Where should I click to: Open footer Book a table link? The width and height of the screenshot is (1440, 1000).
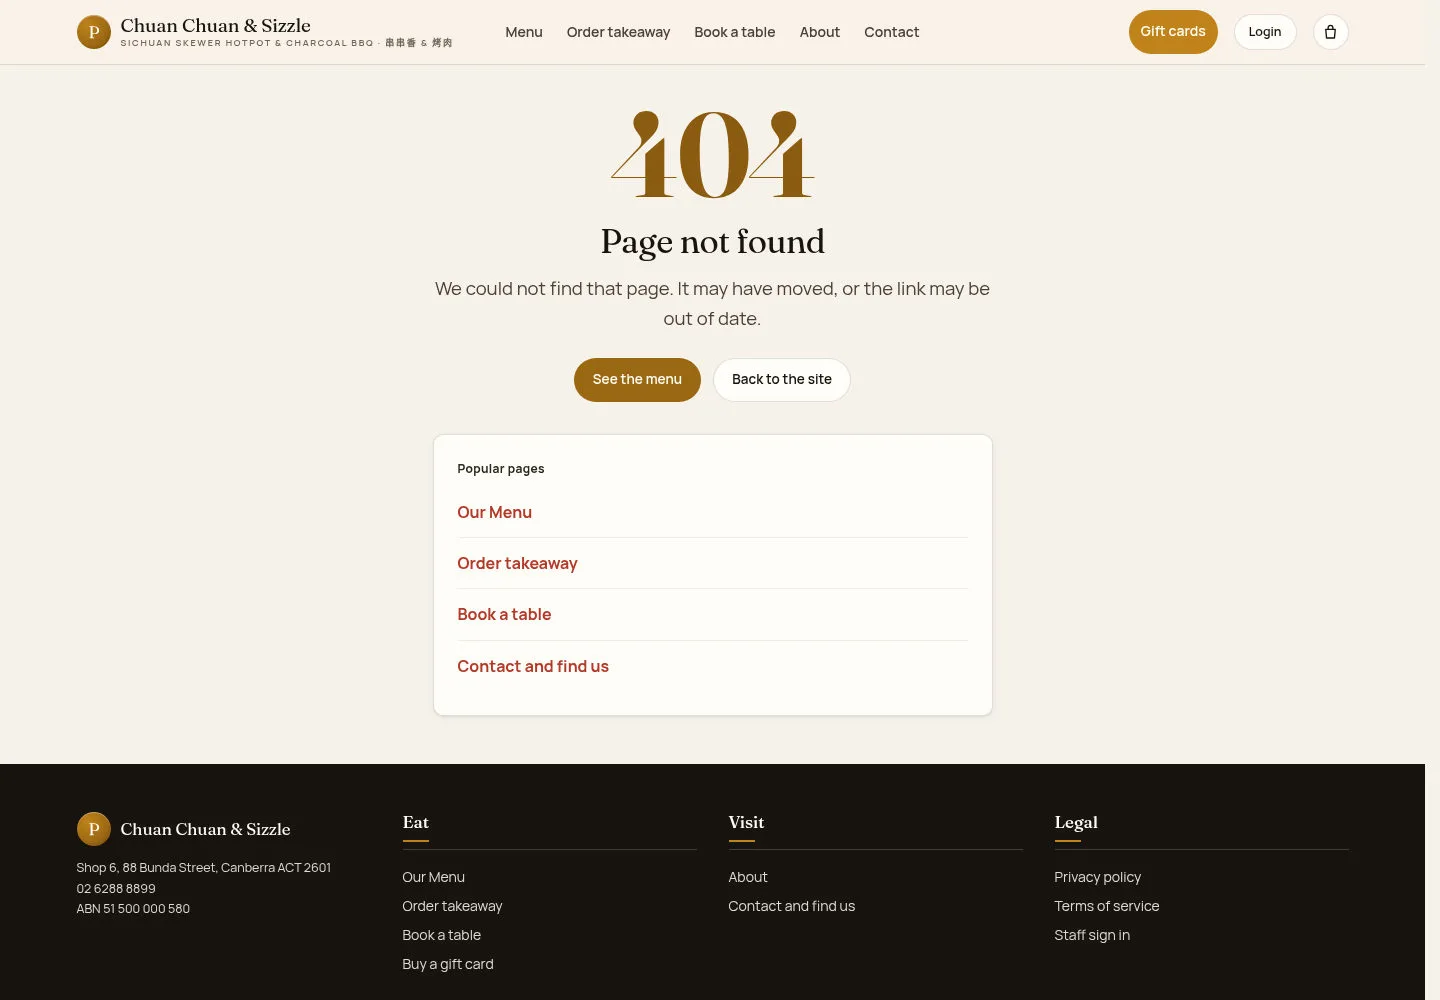[x=442, y=935]
